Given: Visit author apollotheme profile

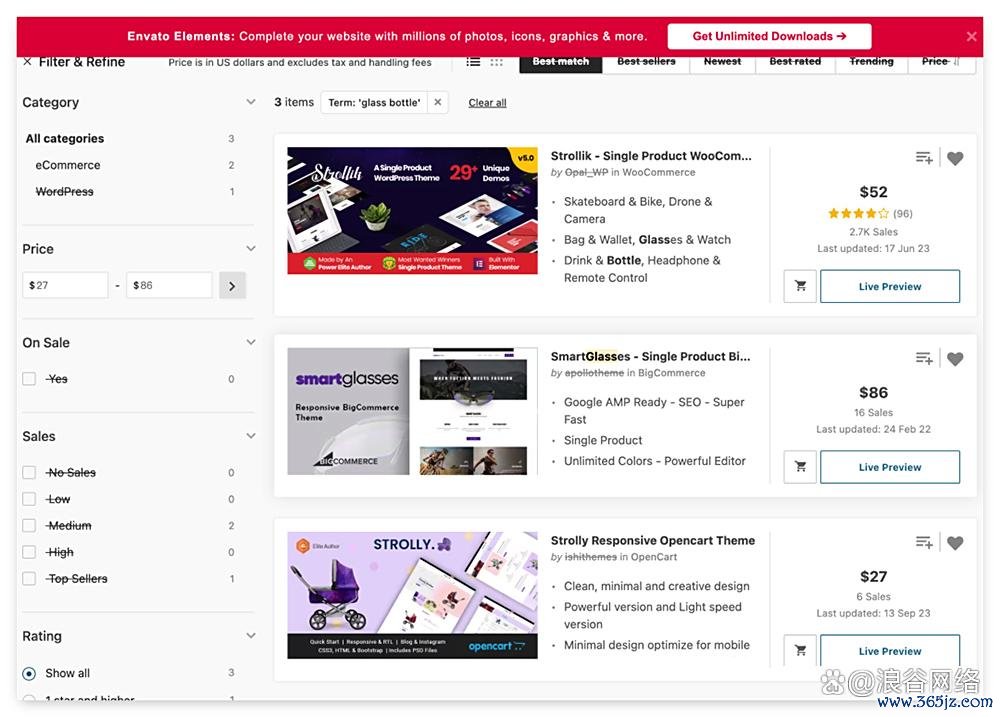Looking at the screenshot, I should point(594,373).
